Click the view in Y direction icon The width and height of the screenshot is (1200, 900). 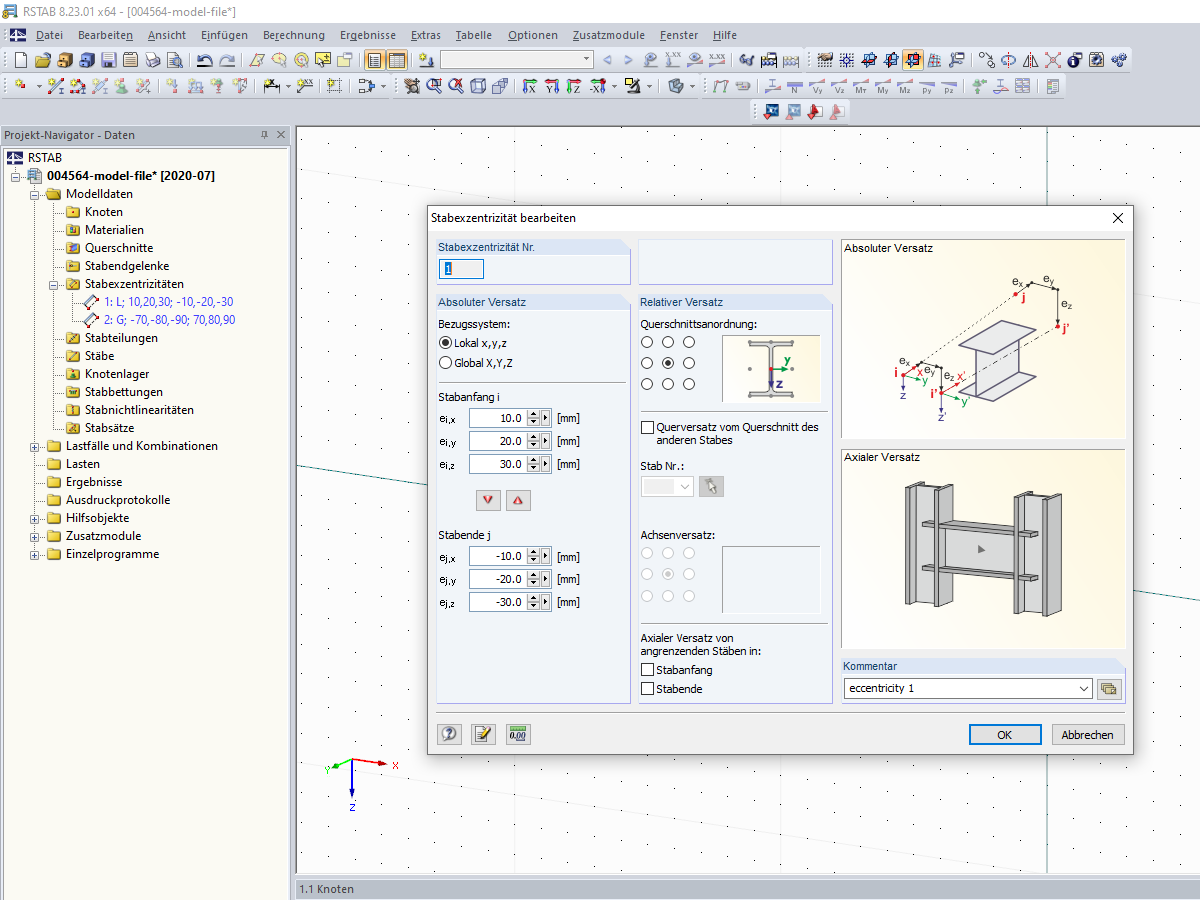551,87
